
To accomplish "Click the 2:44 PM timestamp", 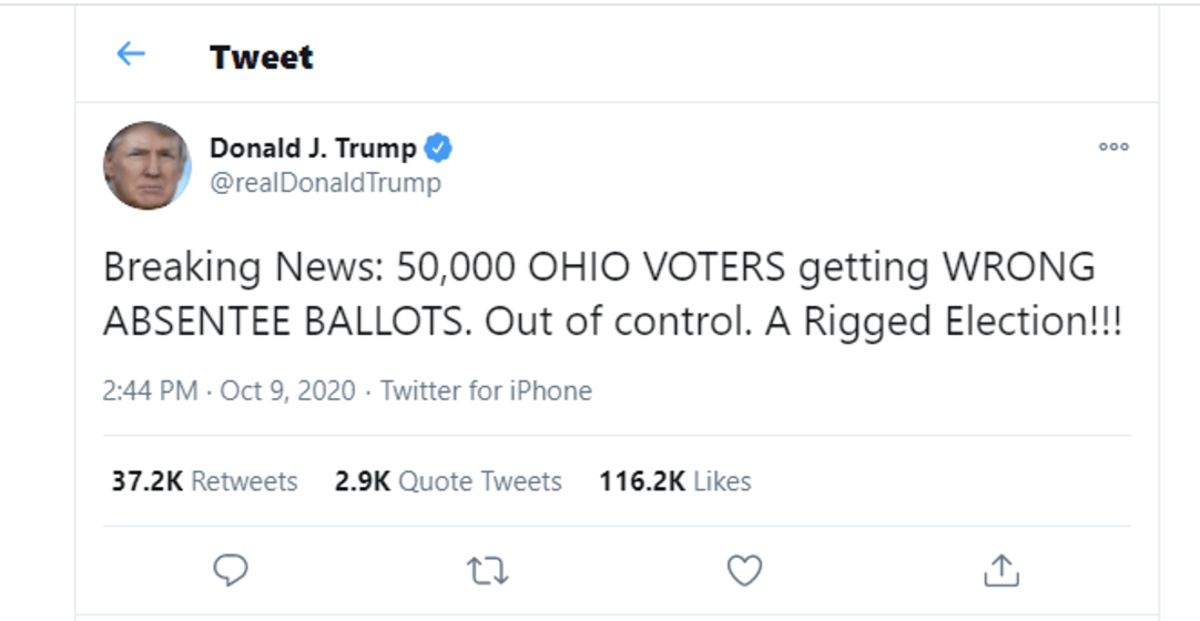I will pos(150,390).
